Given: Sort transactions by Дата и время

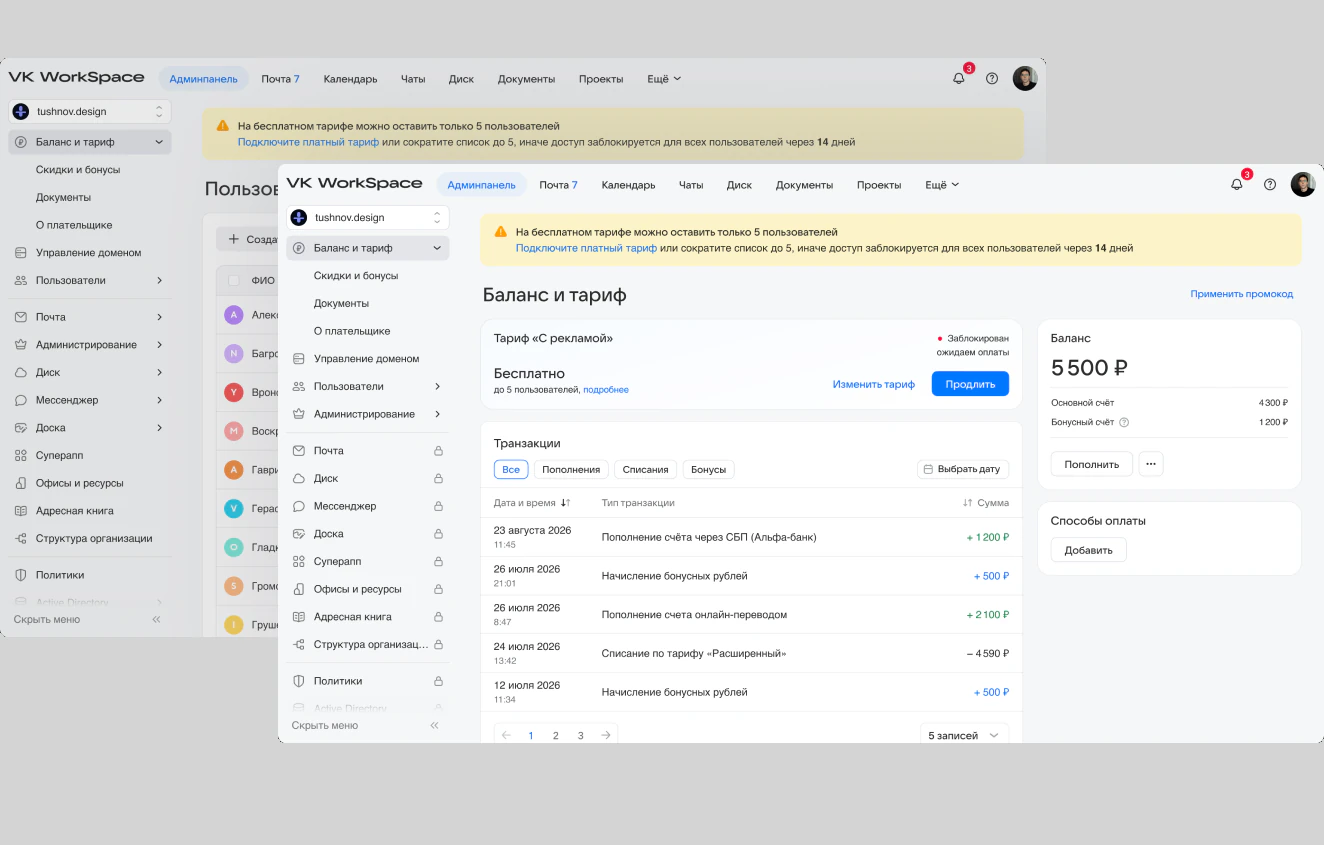Looking at the screenshot, I should 532,503.
